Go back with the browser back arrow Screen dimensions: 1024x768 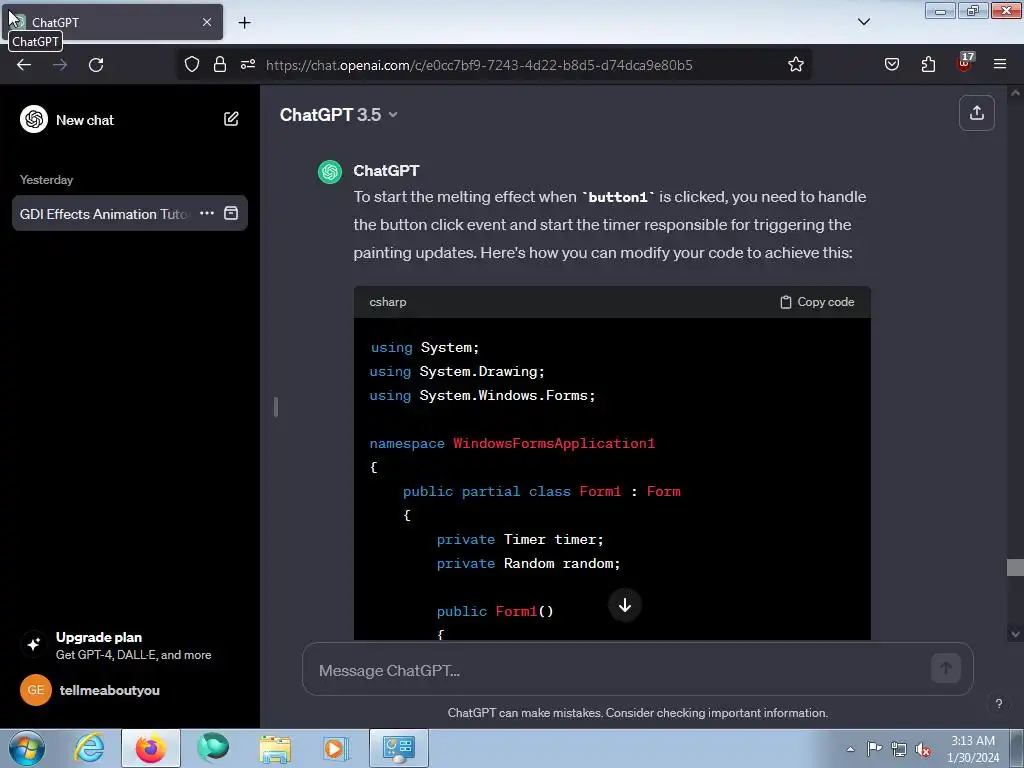24,65
